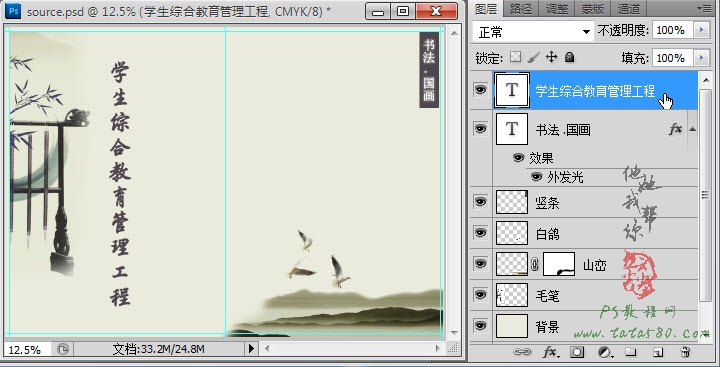Hide the 白鸽 layer
This screenshot has width=720, height=367.
480,233
